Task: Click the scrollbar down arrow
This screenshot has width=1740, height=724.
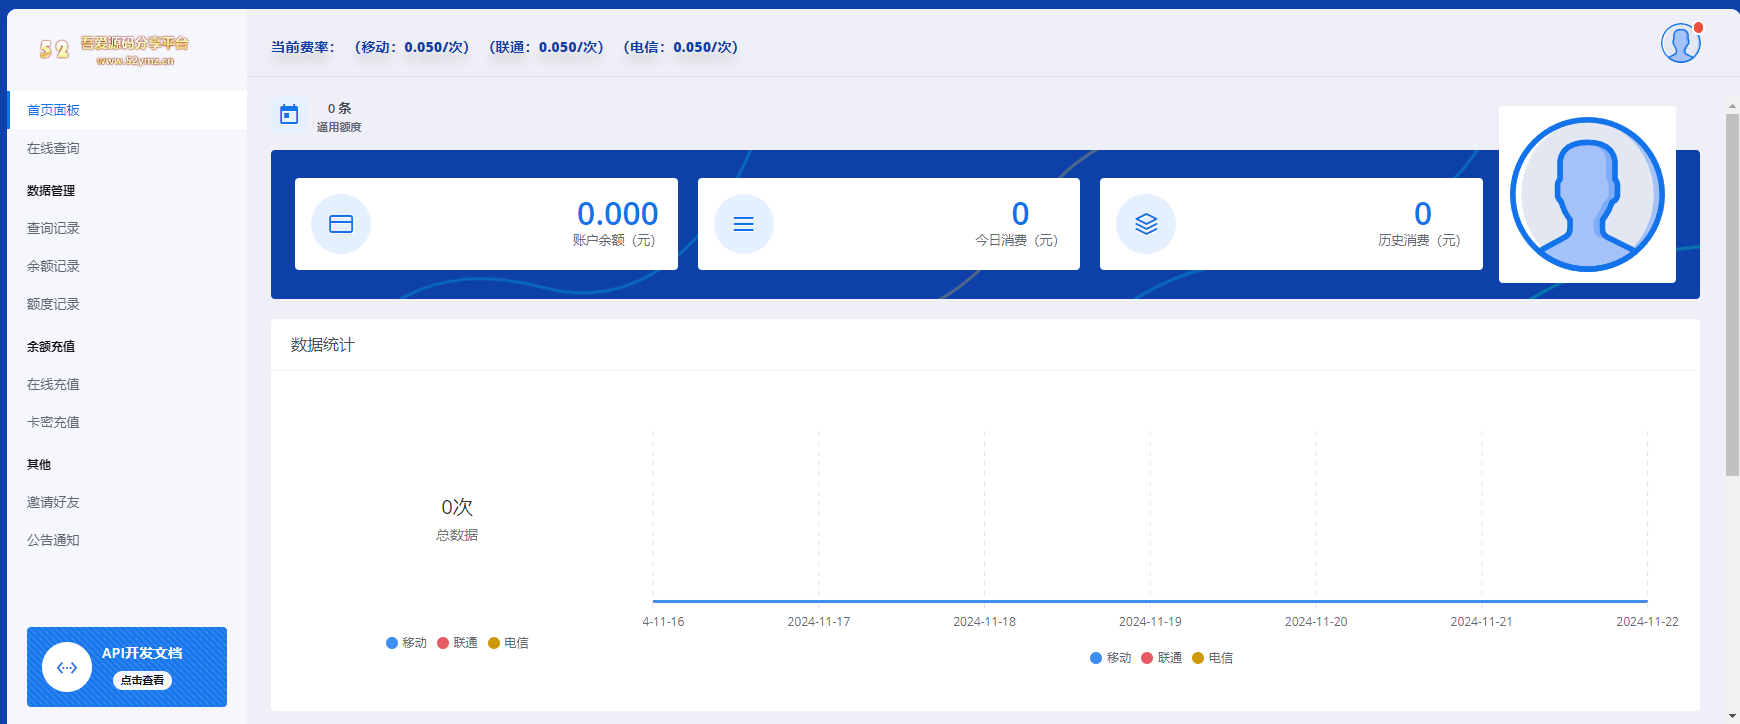Action: [x=1732, y=716]
